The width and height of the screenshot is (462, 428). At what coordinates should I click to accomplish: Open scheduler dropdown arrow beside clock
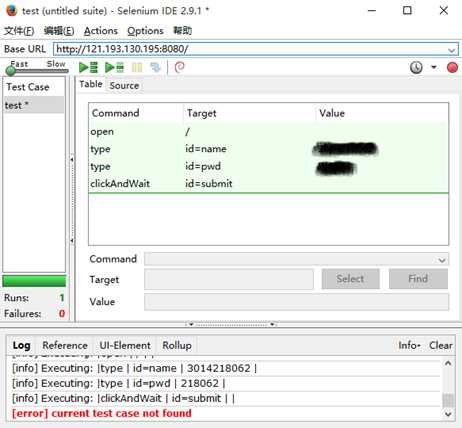434,67
